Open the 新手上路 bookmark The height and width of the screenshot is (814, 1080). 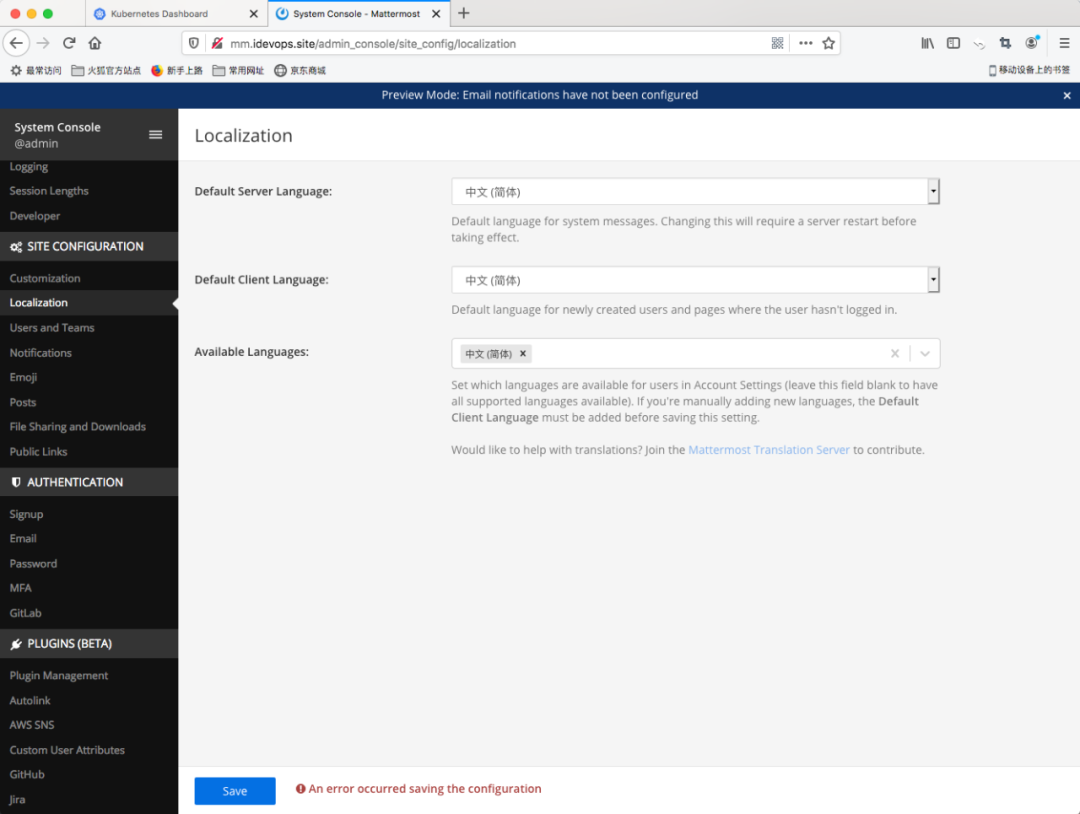(177, 70)
